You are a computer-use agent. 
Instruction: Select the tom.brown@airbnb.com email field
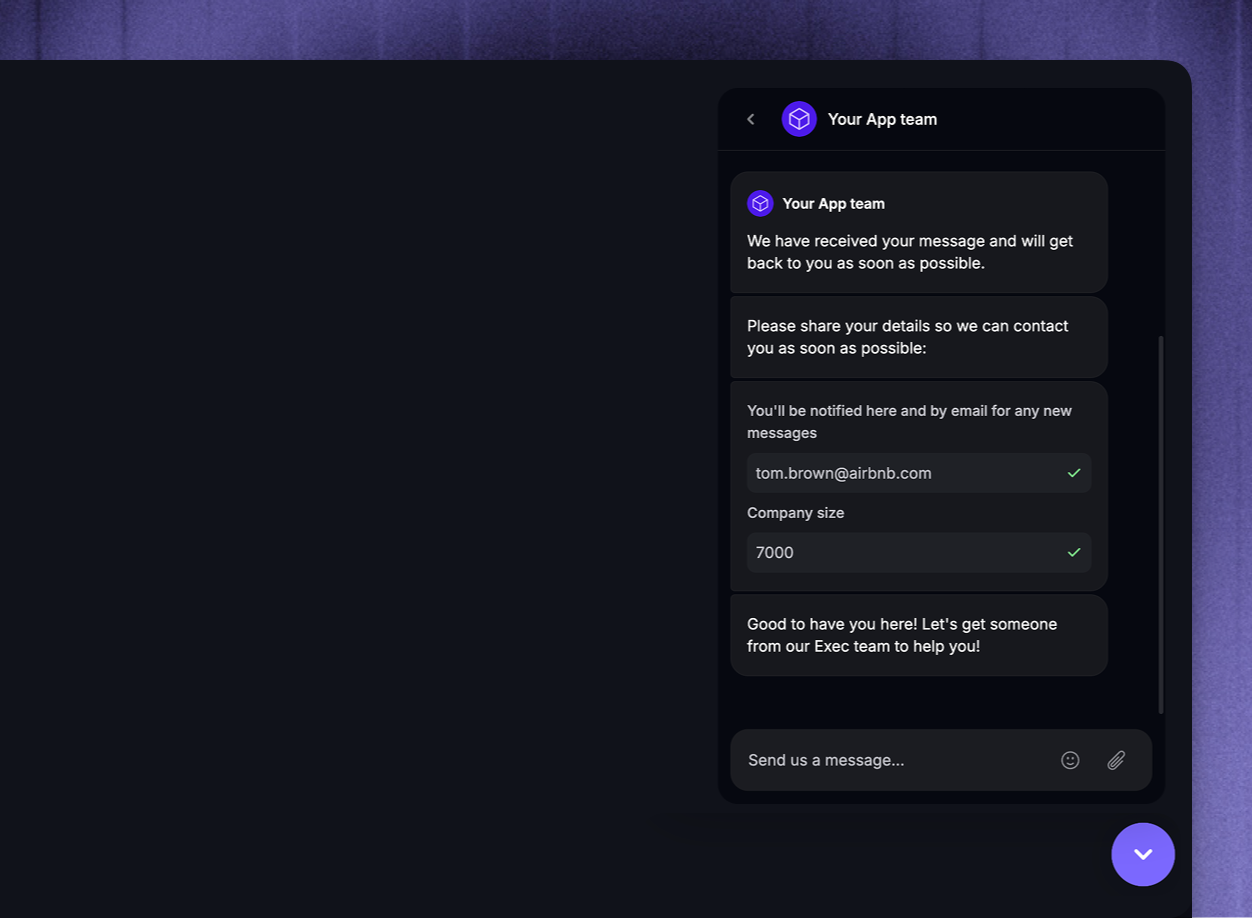(919, 473)
